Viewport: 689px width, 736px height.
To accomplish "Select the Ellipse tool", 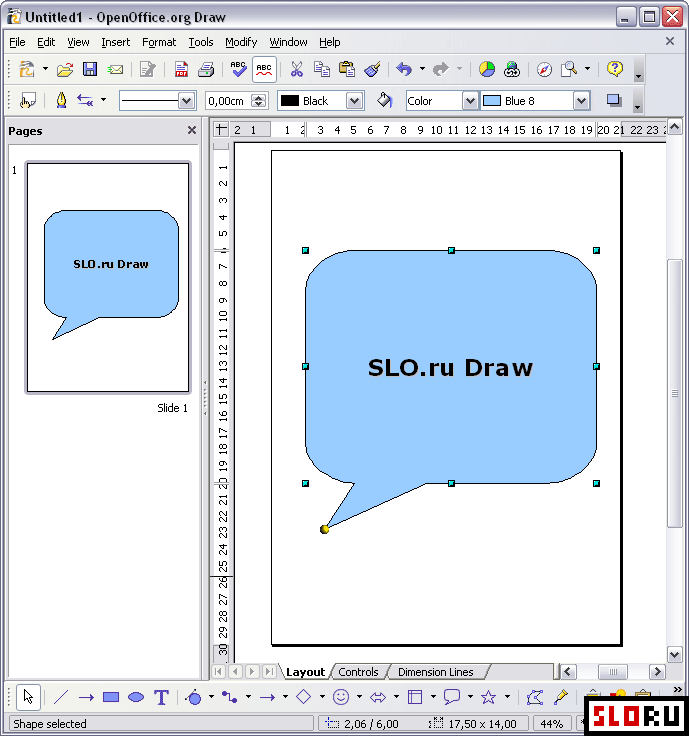I will point(136,698).
